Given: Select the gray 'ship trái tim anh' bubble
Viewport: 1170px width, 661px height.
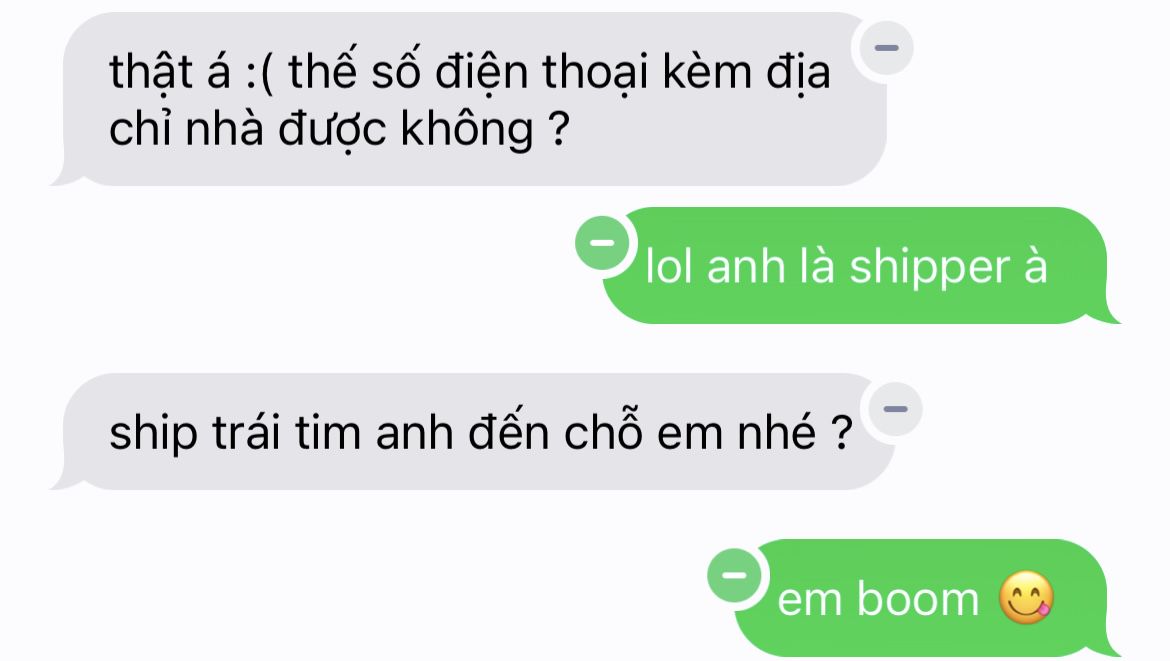Looking at the screenshot, I should pos(472,431).
